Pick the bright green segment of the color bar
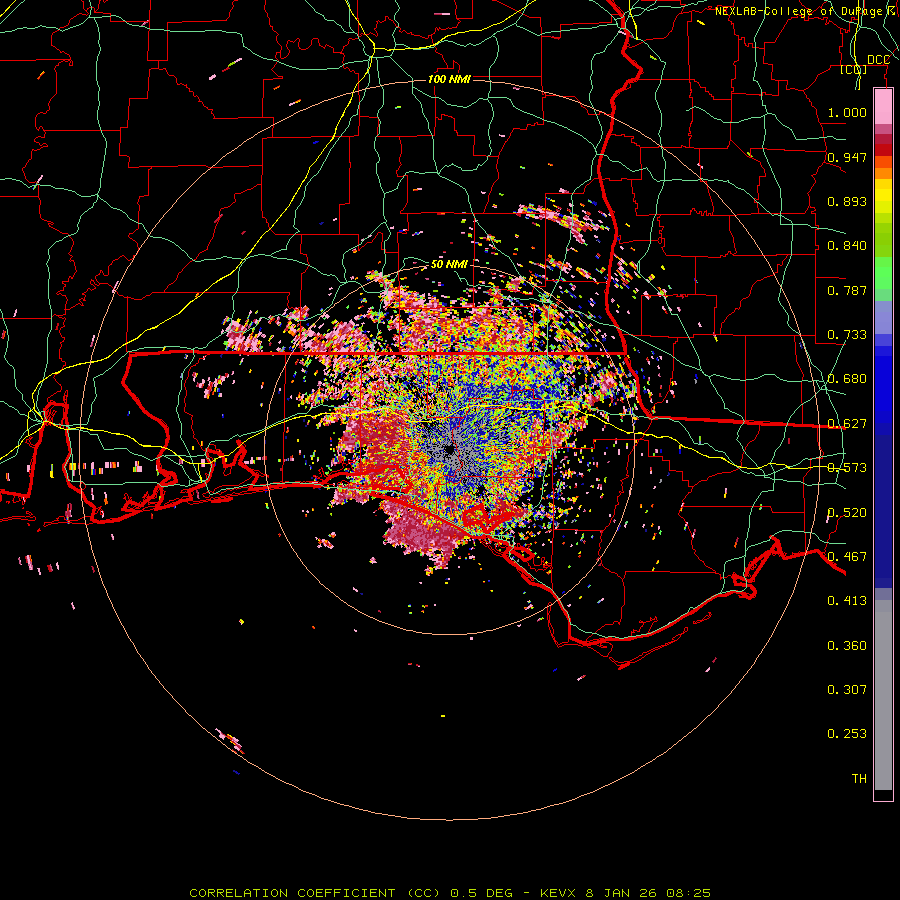This screenshot has height=900, width=900. pyautogui.click(x=883, y=273)
